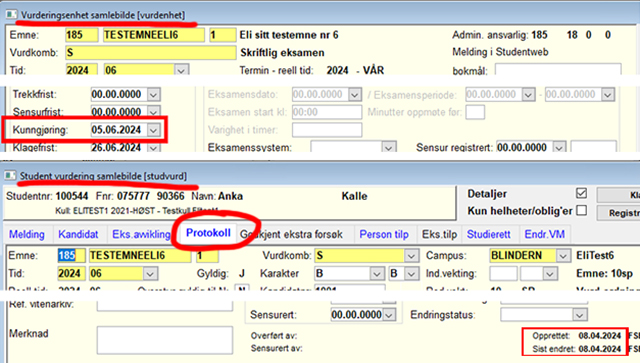Image resolution: width=640 pixels, height=363 pixels.
Task: Click the Registr button
Action: [619, 213]
